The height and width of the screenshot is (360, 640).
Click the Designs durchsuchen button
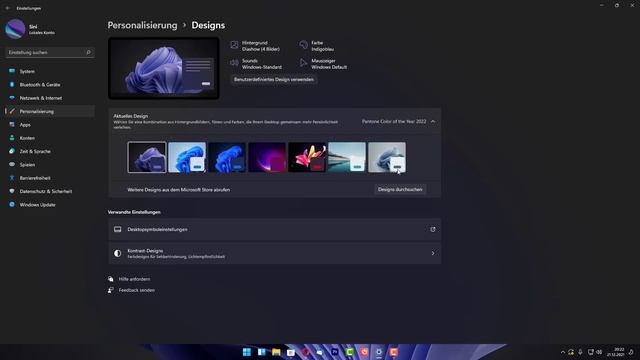[x=400, y=189]
